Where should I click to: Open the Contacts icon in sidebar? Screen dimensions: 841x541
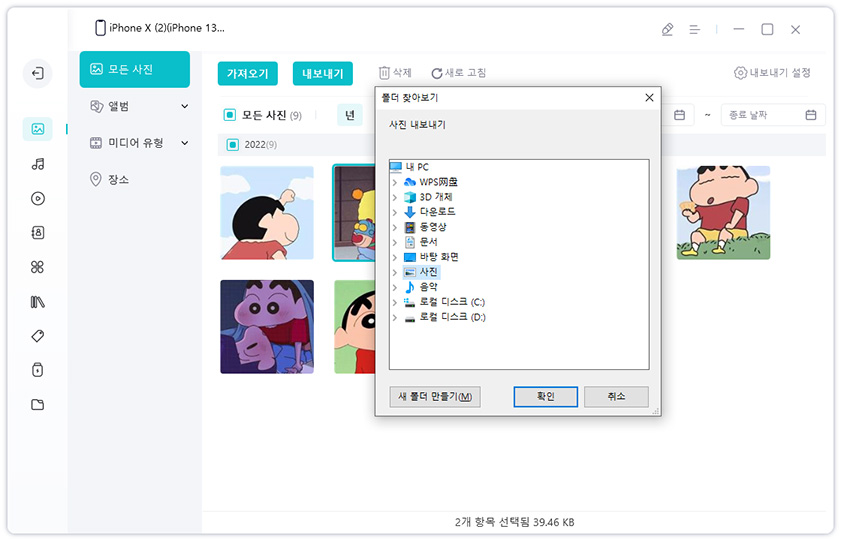[38, 233]
